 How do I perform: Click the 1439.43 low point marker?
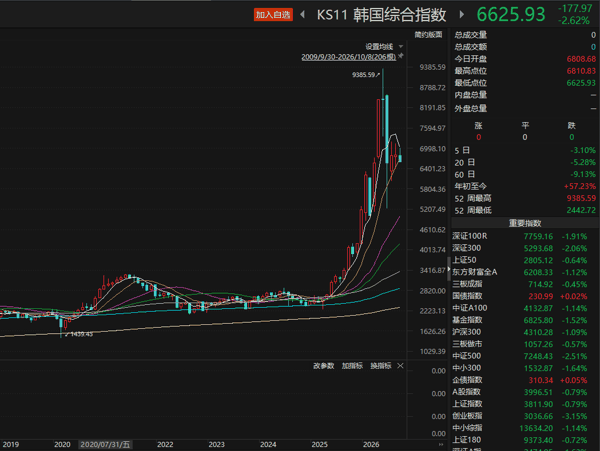79,334
